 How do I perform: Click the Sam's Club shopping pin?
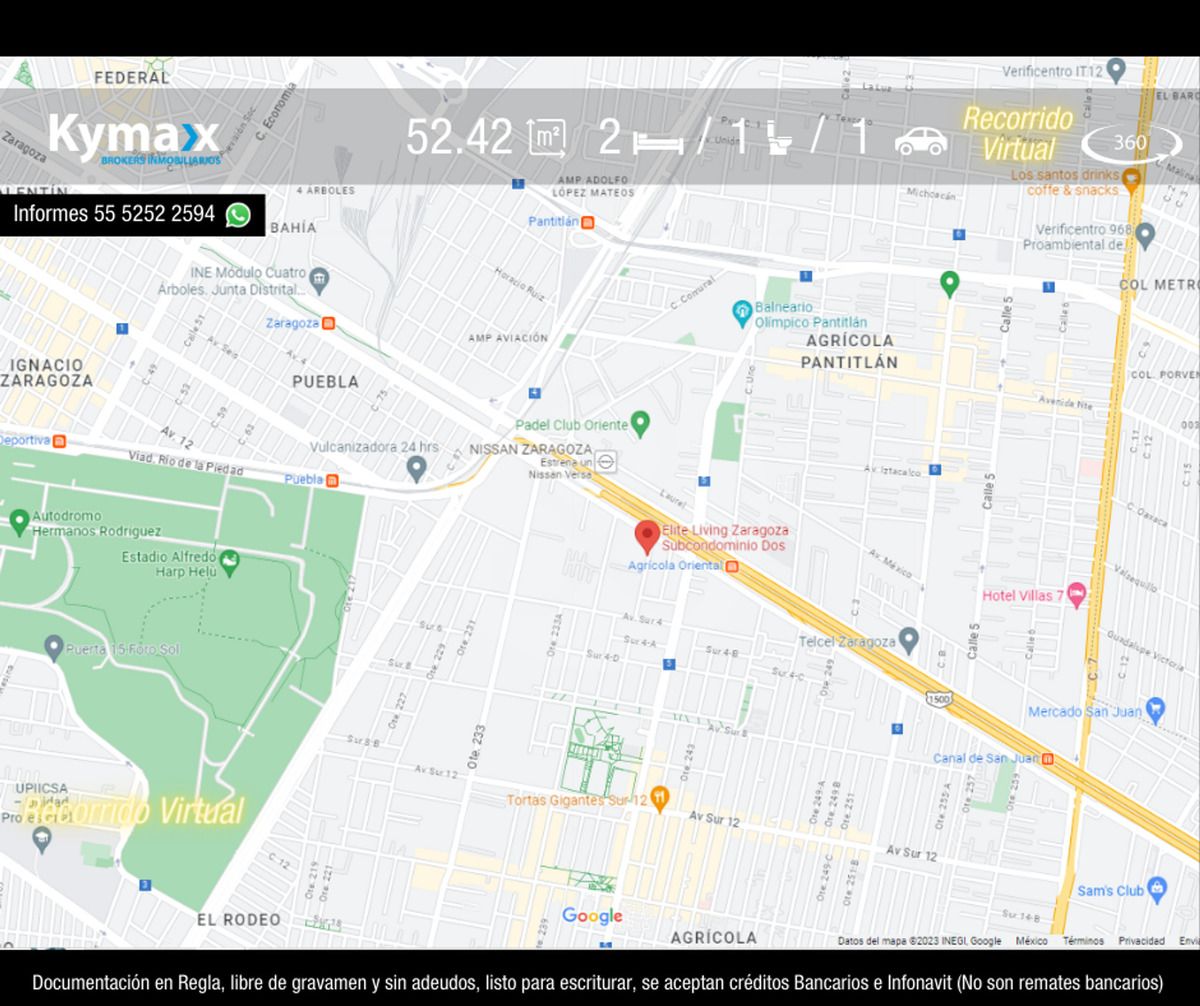pyautogui.click(x=1158, y=889)
